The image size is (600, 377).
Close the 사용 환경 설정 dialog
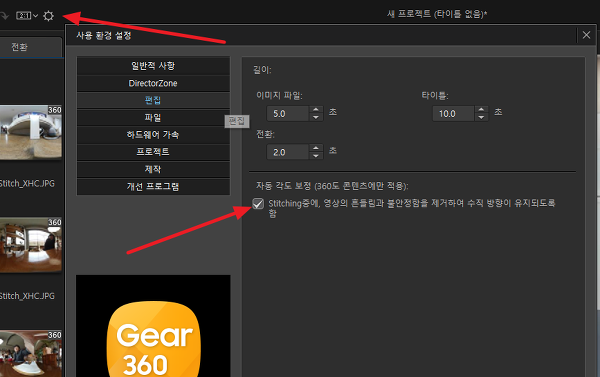[x=586, y=35]
